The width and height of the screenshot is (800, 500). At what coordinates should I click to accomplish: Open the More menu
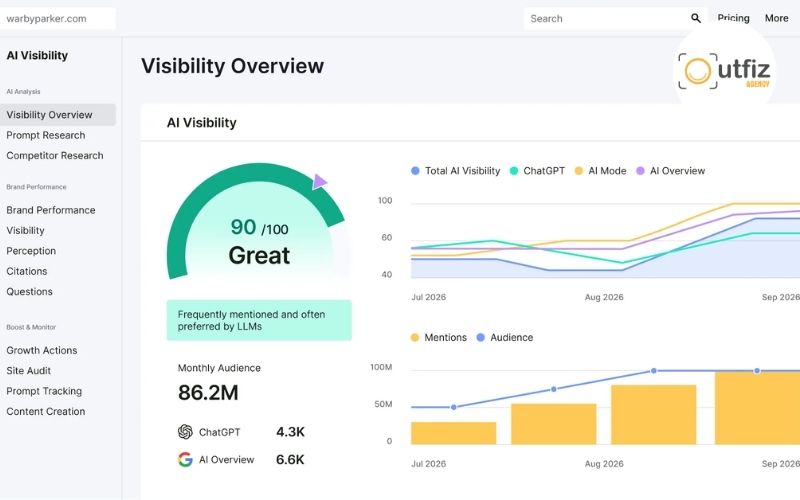tap(777, 18)
